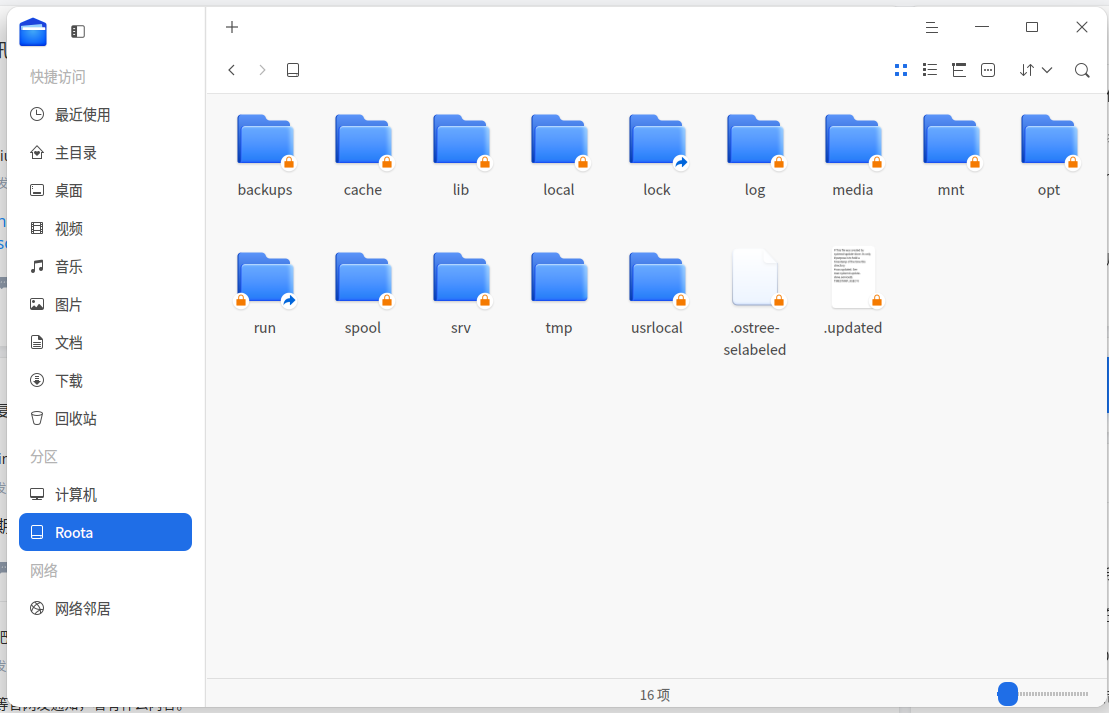Open 视频 in sidebar
Viewport: 1109px width, 713px height.
click(x=105, y=228)
